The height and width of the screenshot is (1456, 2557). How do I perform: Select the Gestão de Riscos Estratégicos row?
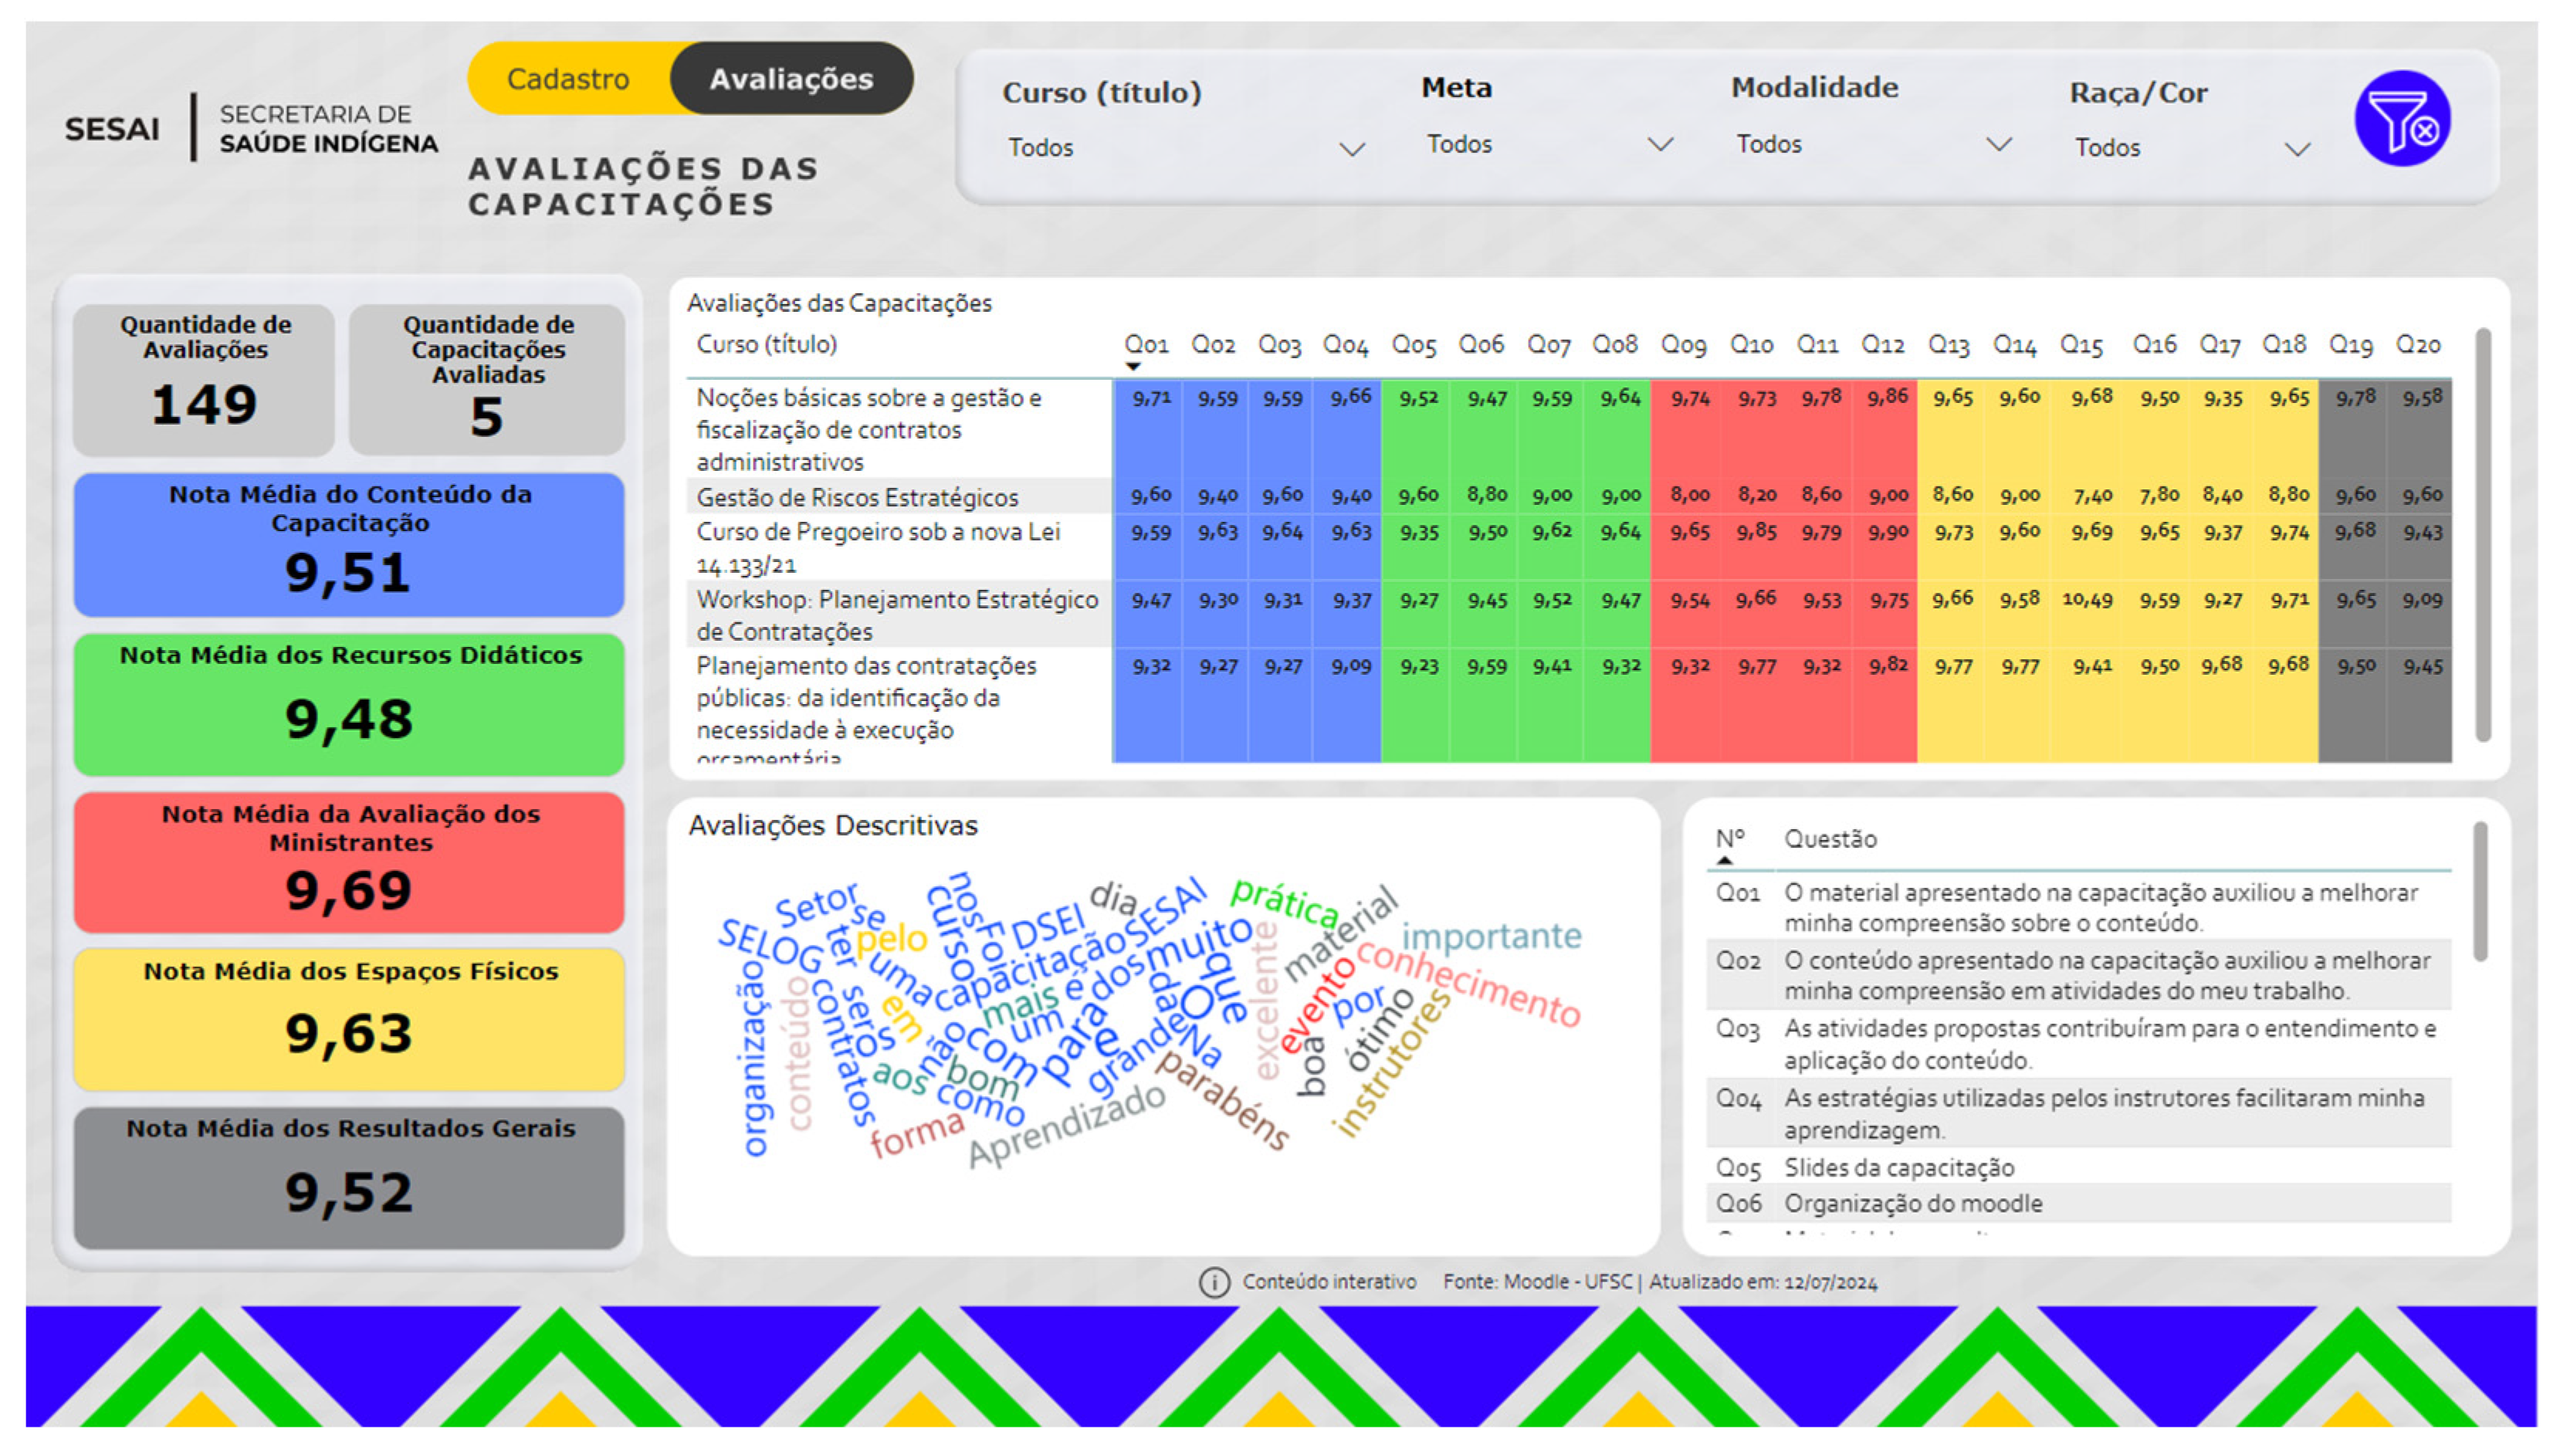(x=857, y=497)
